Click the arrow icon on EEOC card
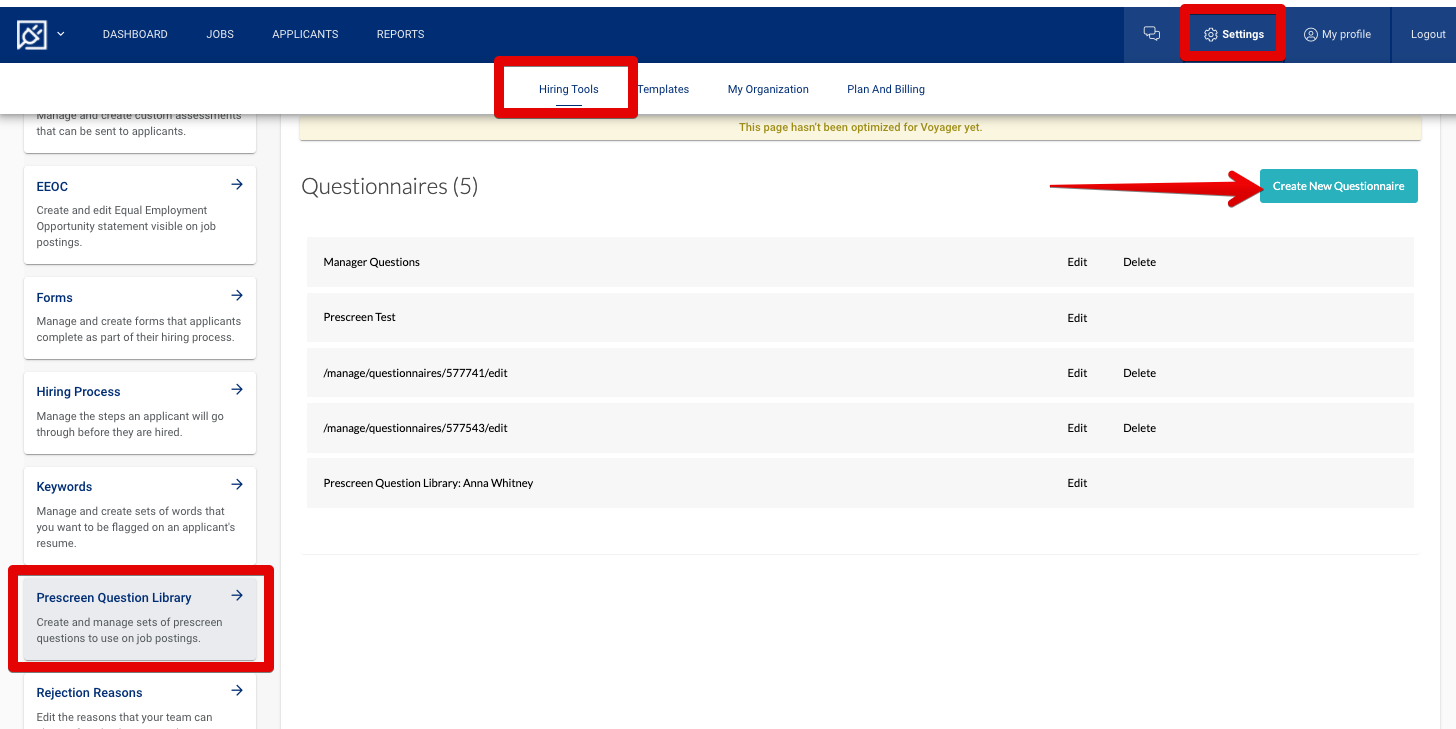The image size is (1456, 729). 237,184
